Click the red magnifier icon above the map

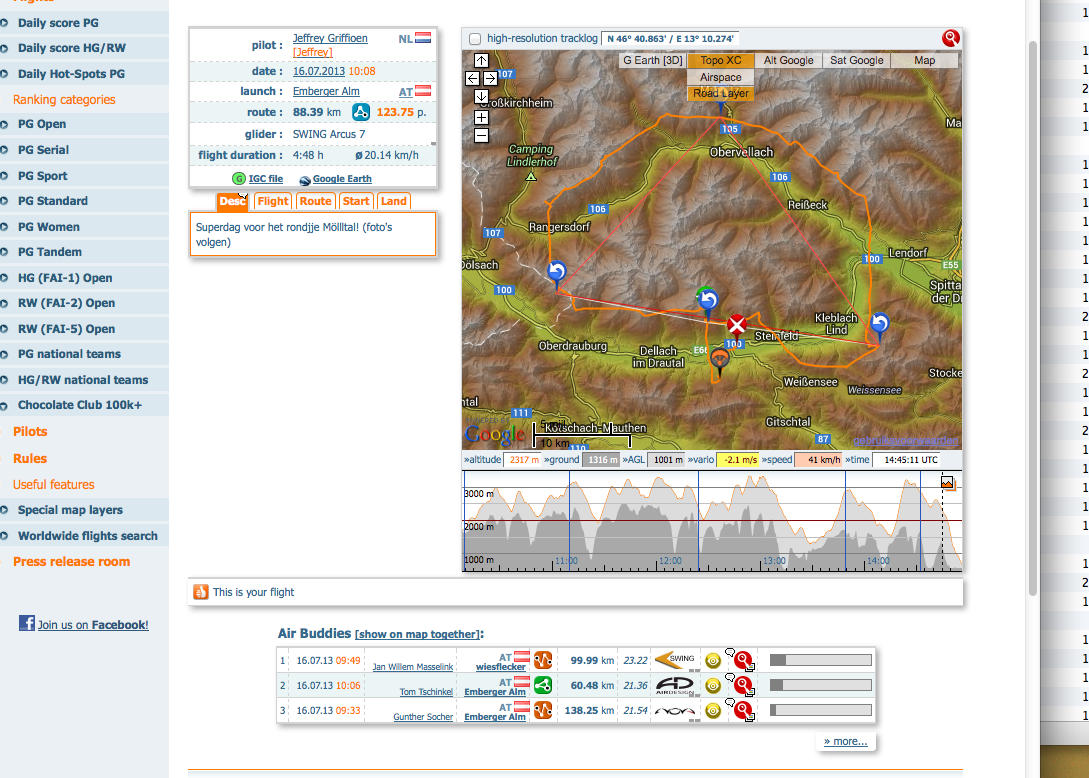950,38
